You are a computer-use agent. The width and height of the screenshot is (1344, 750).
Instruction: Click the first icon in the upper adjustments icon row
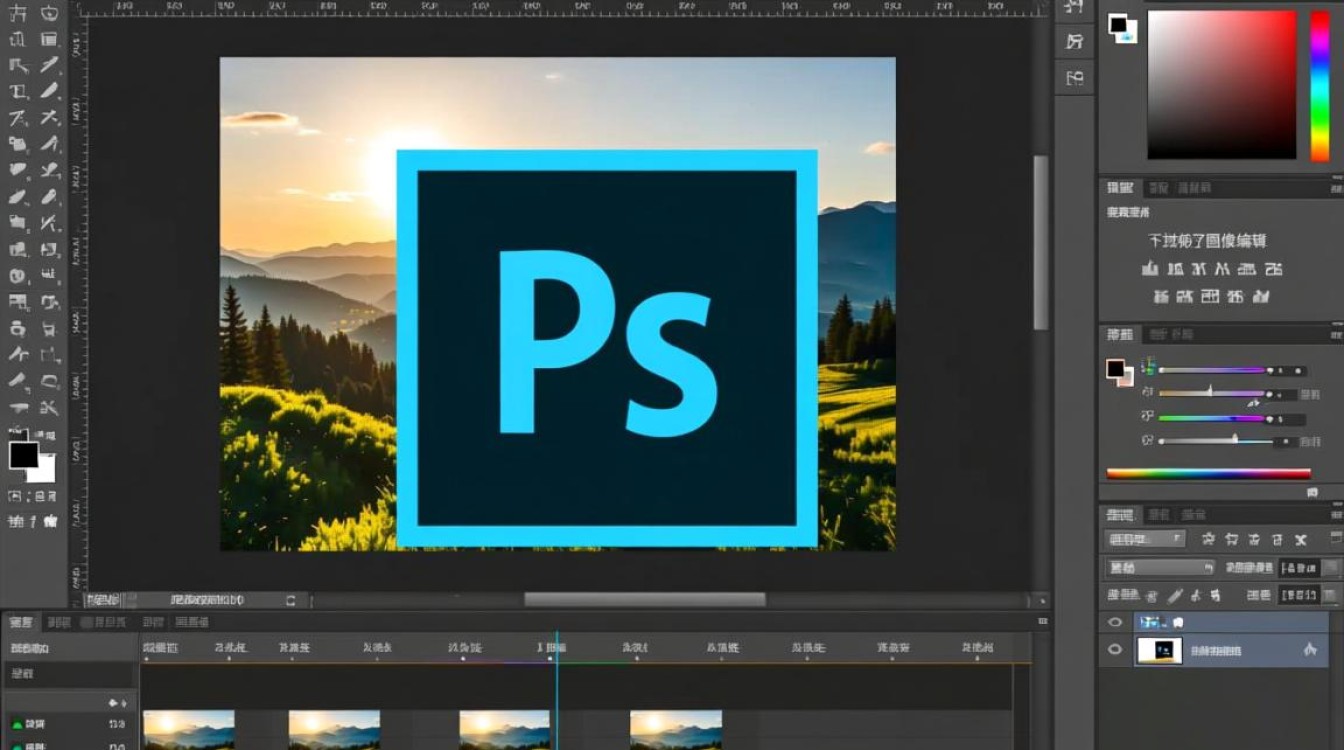click(1150, 269)
